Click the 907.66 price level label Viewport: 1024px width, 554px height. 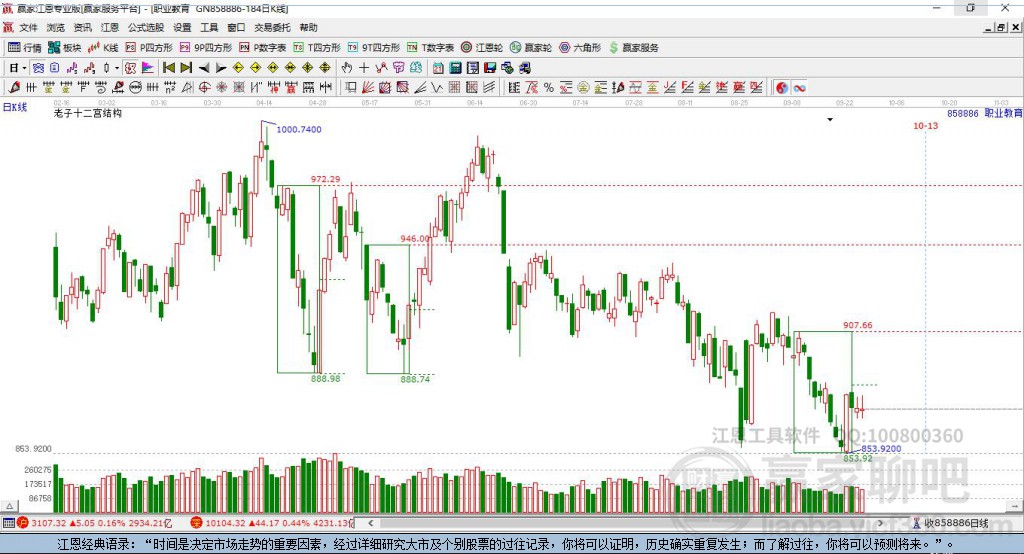pos(857,325)
